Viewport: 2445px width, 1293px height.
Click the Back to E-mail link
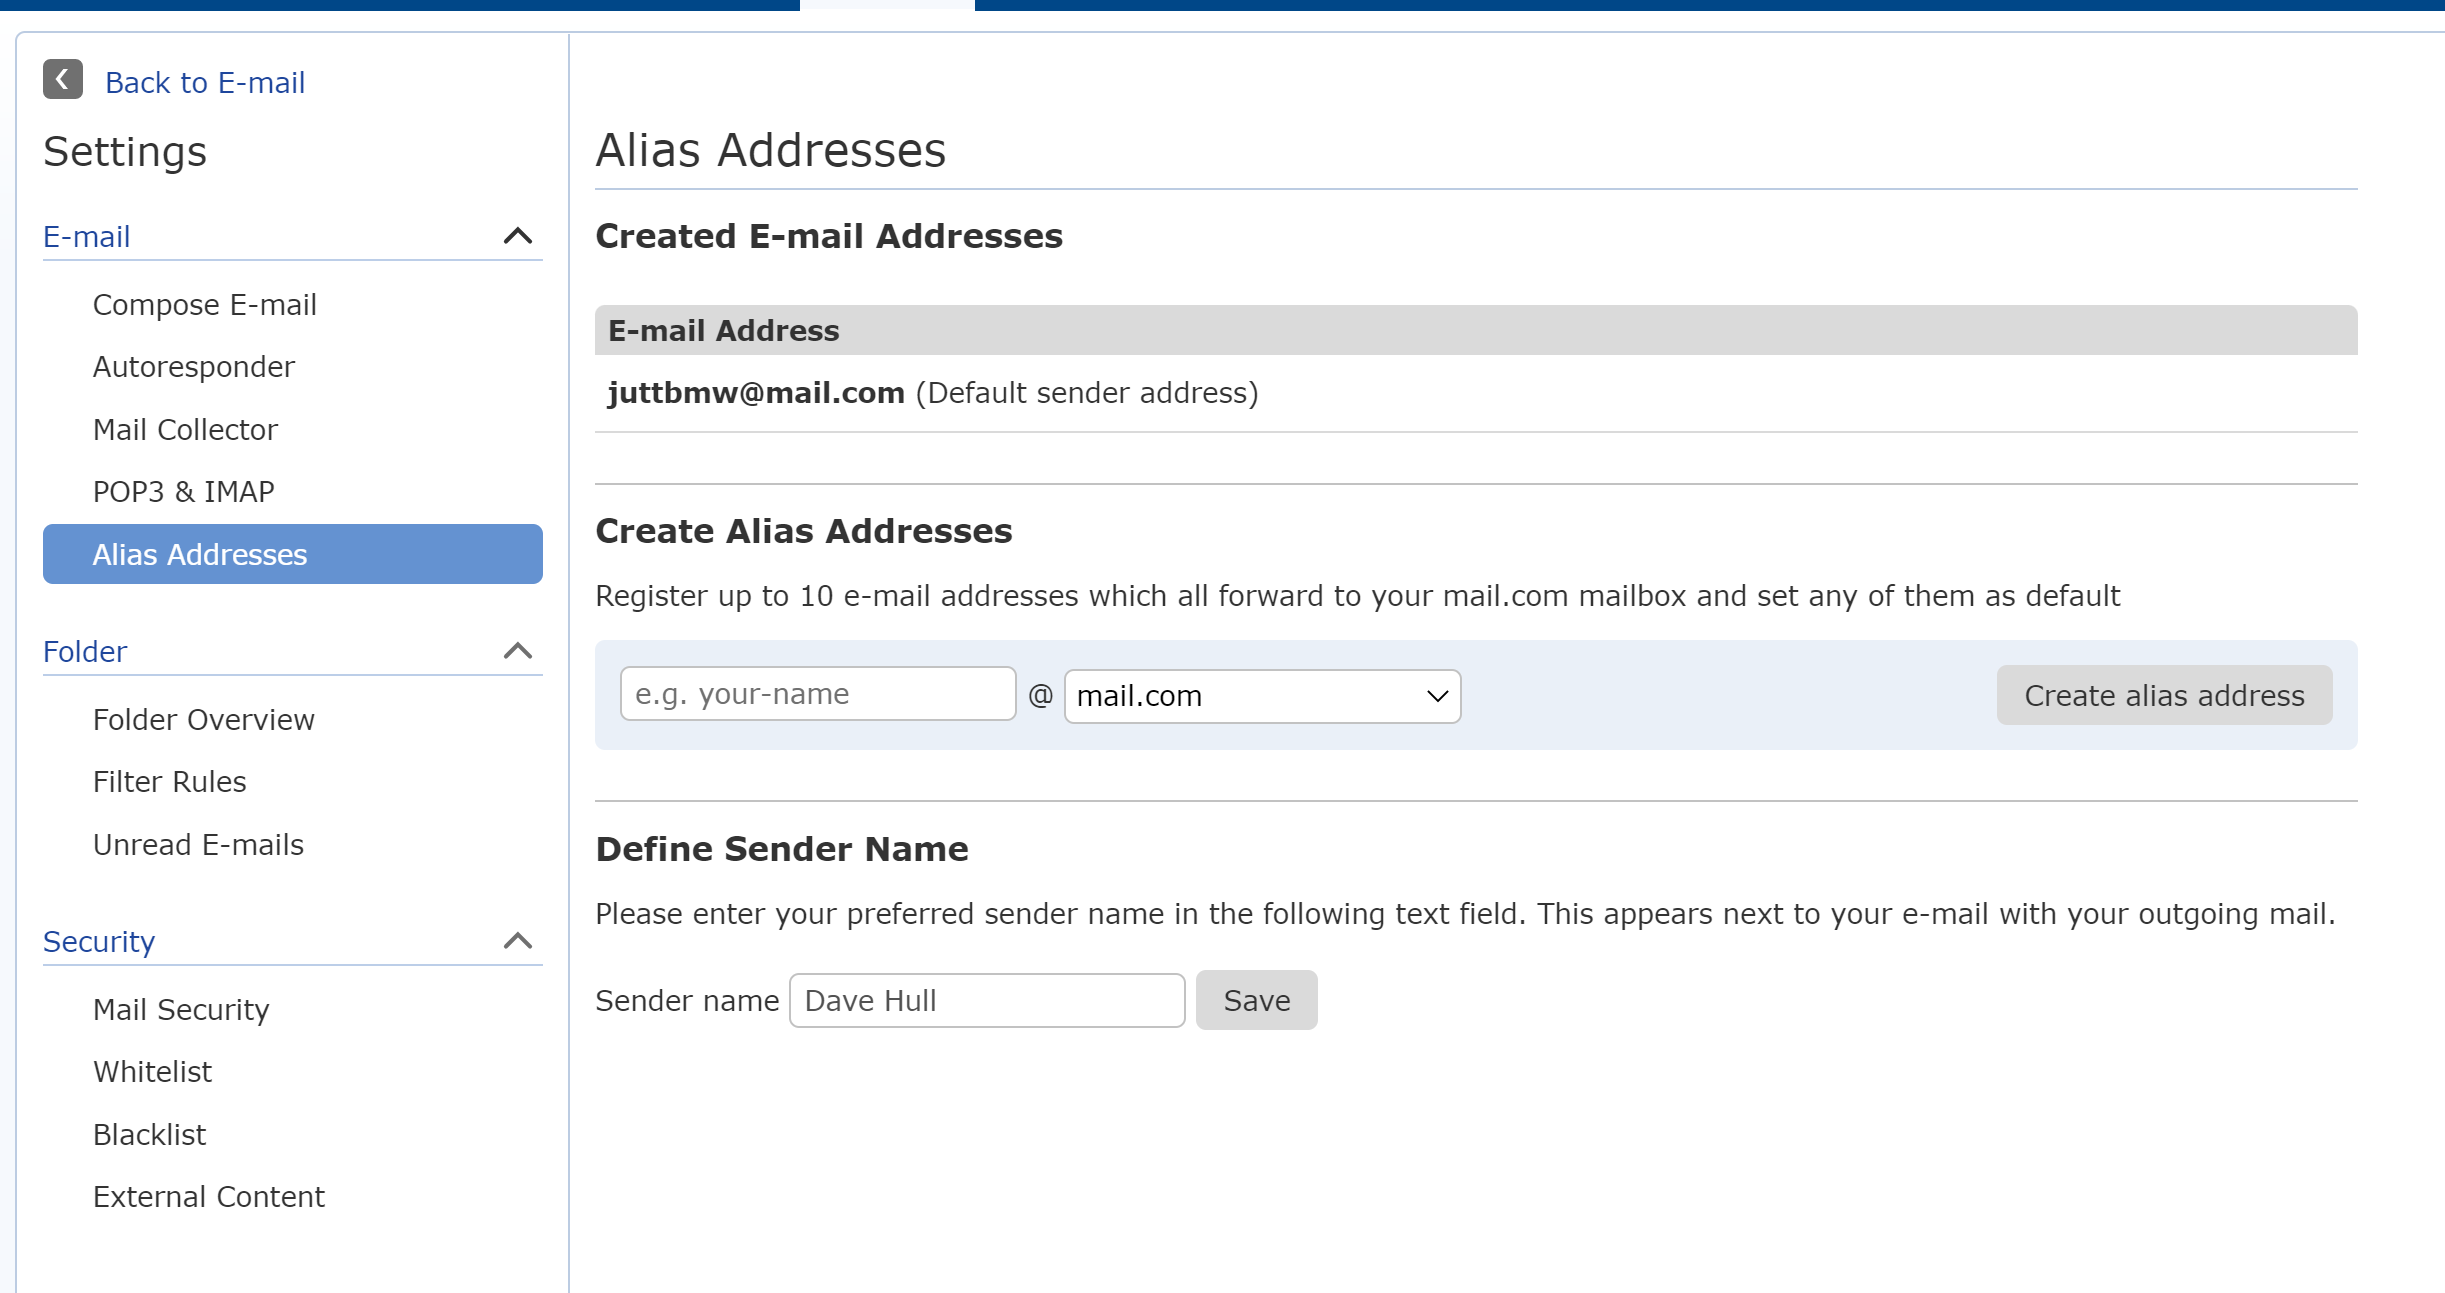click(x=205, y=83)
